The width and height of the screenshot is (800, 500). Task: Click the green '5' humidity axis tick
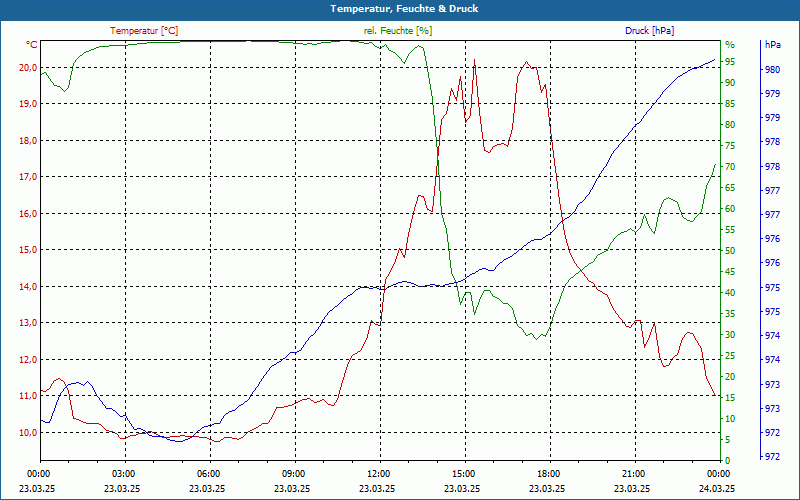[728, 440]
